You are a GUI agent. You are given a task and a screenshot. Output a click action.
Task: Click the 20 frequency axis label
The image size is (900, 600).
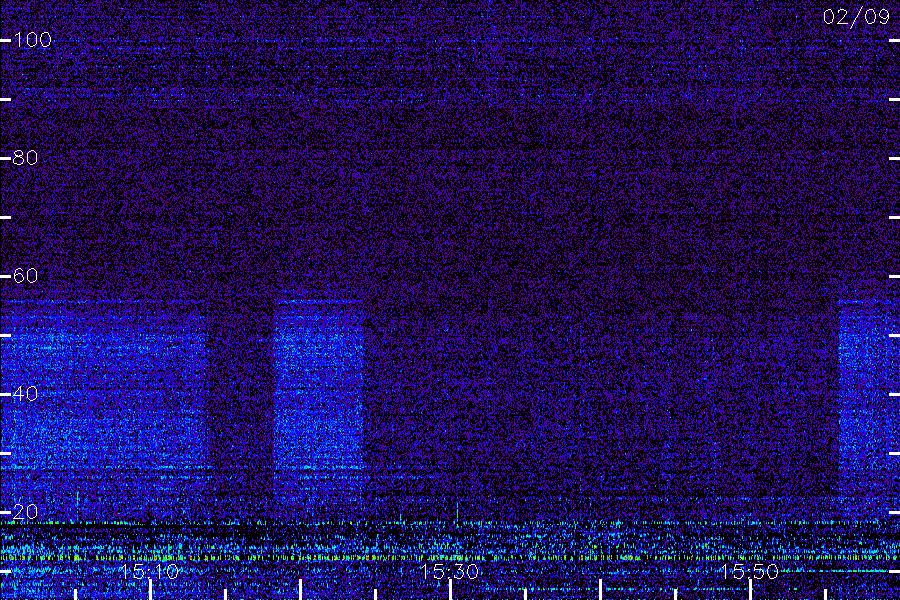(25, 511)
